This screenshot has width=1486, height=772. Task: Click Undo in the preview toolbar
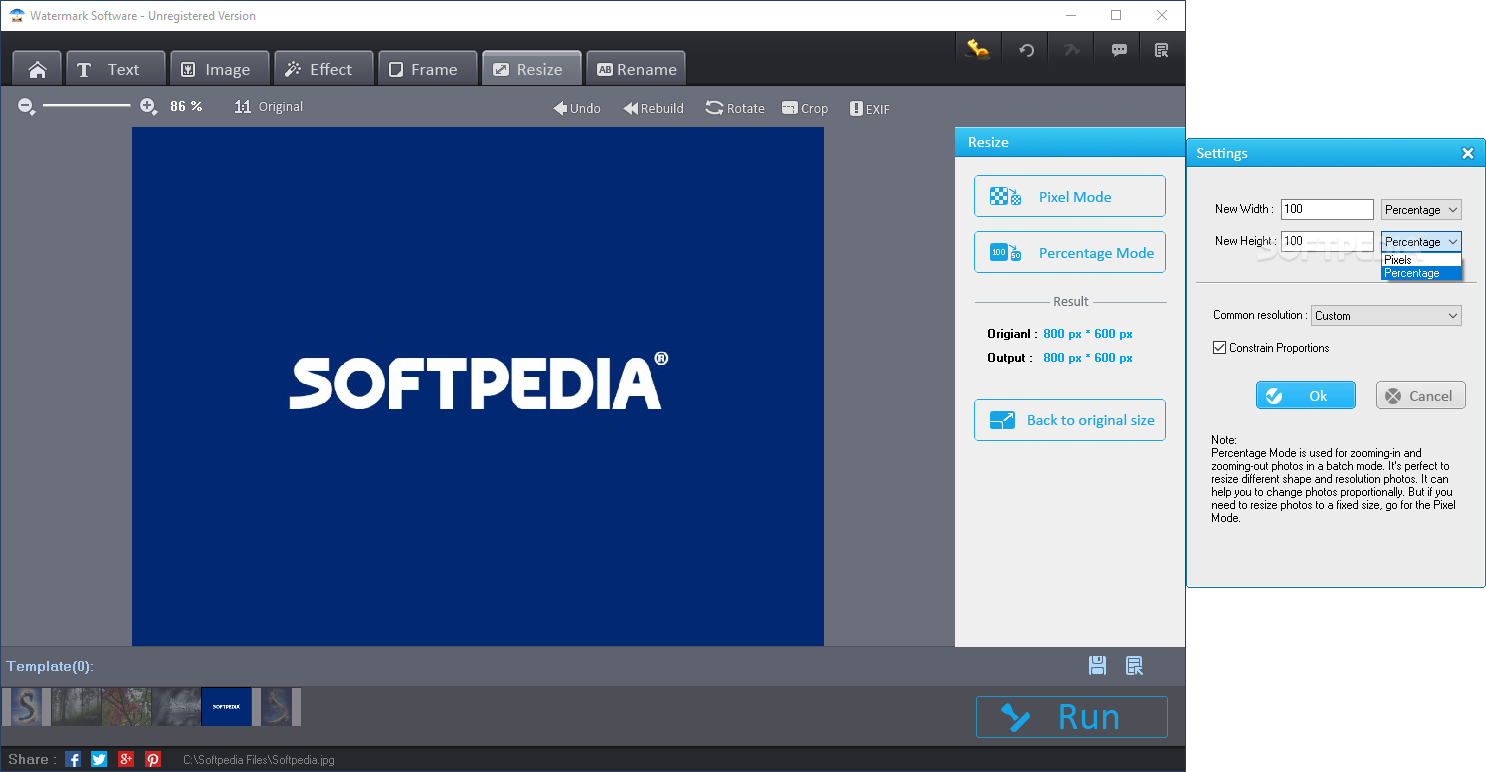(x=577, y=108)
